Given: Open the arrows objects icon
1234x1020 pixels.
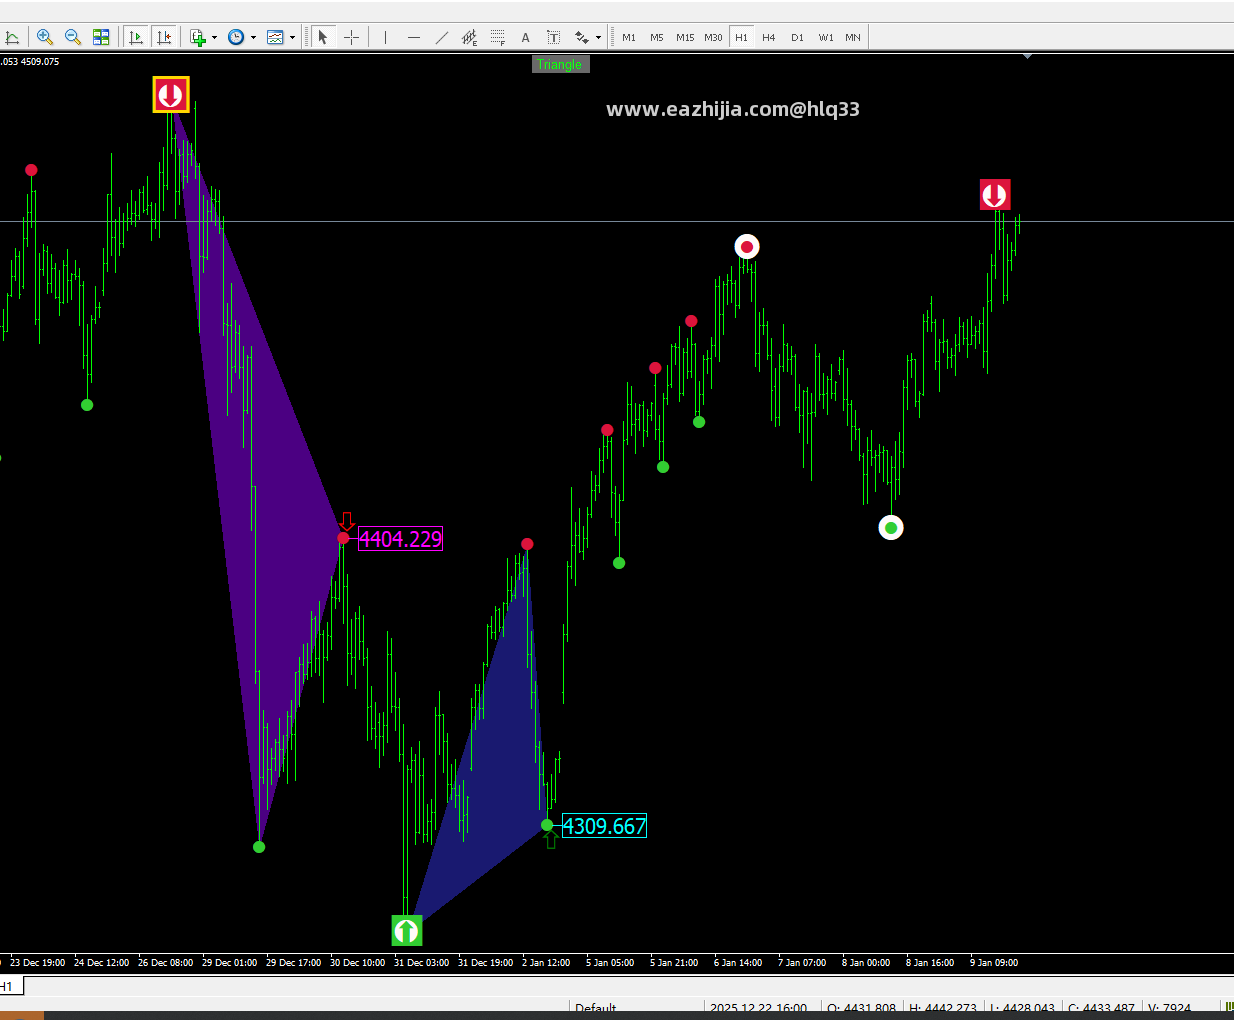Looking at the screenshot, I should (582, 37).
